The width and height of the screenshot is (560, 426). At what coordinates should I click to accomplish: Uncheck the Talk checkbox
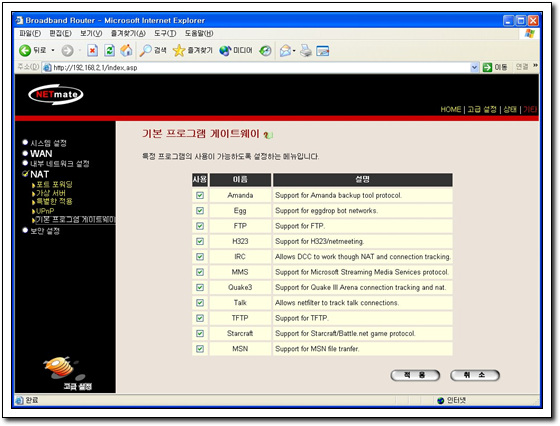coord(200,303)
